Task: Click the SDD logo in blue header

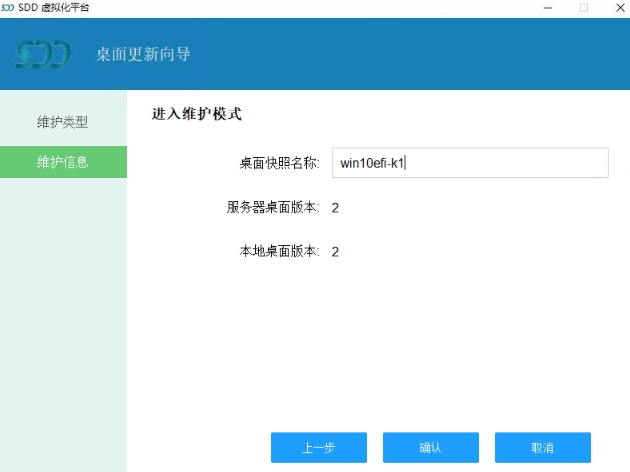Action: click(x=43, y=54)
